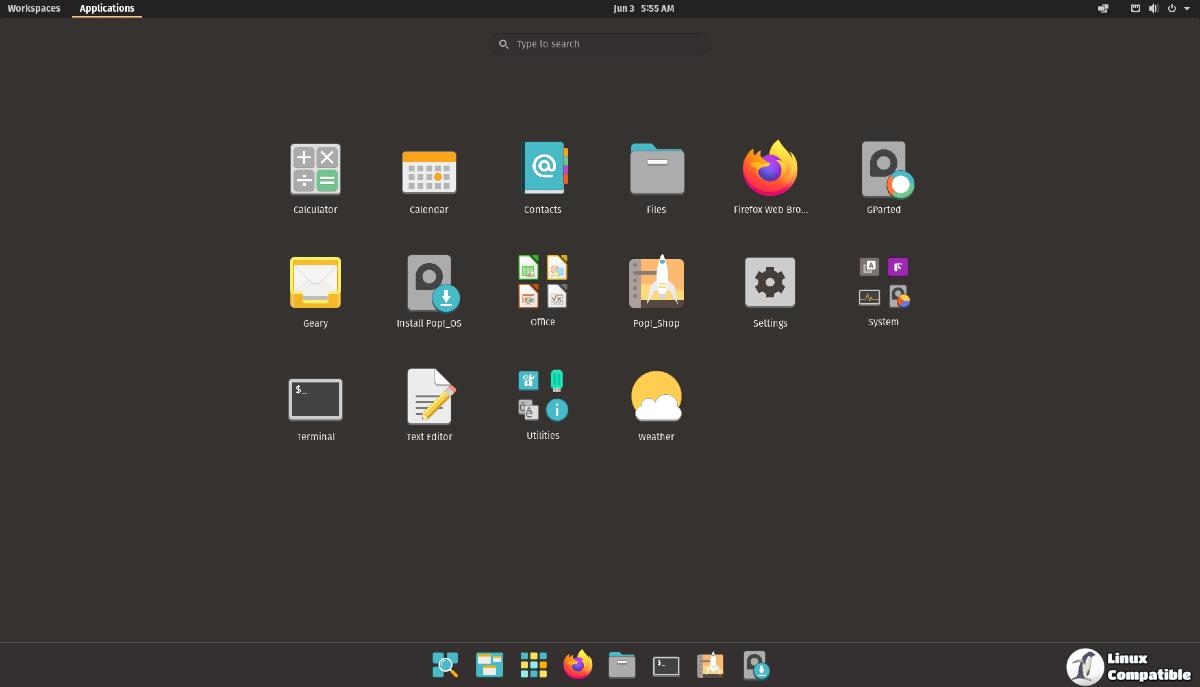Click the date and time clock
1200x687 pixels.
point(643,8)
